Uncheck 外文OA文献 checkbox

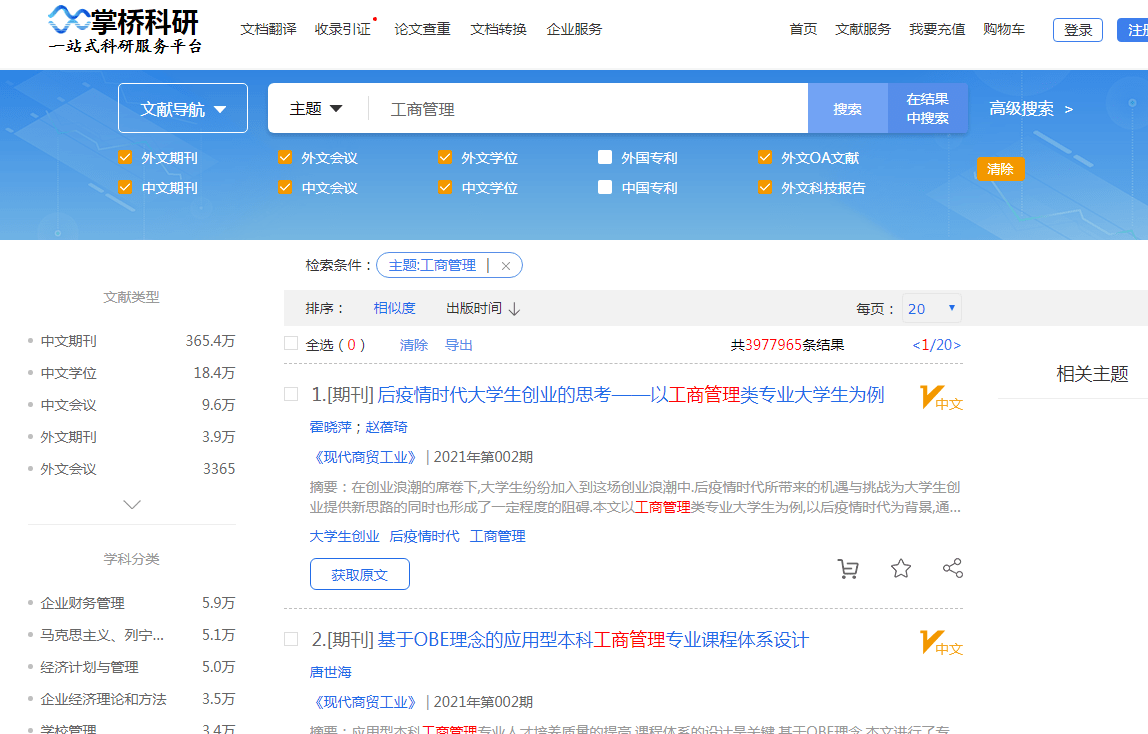pos(765,157)
